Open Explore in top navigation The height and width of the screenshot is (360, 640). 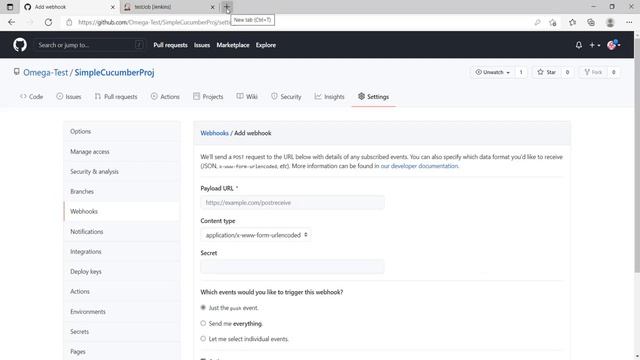pos(266,45)
